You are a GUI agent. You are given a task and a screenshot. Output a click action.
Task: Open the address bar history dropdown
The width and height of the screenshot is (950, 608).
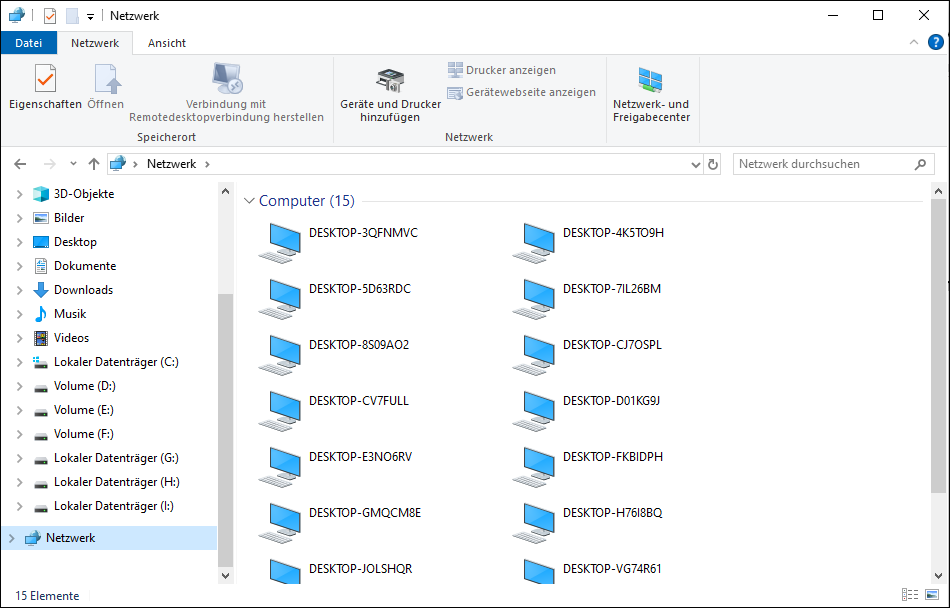[x=695, y=164]
